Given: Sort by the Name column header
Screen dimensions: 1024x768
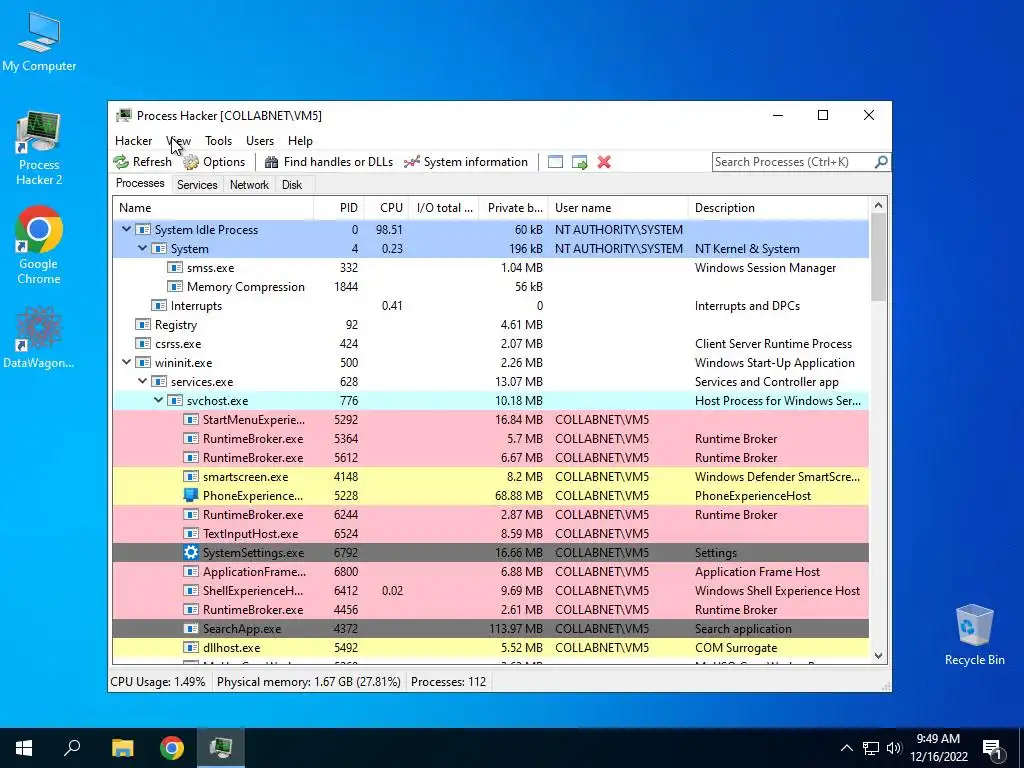Looking at the screenshot, I should click(213, 208).
